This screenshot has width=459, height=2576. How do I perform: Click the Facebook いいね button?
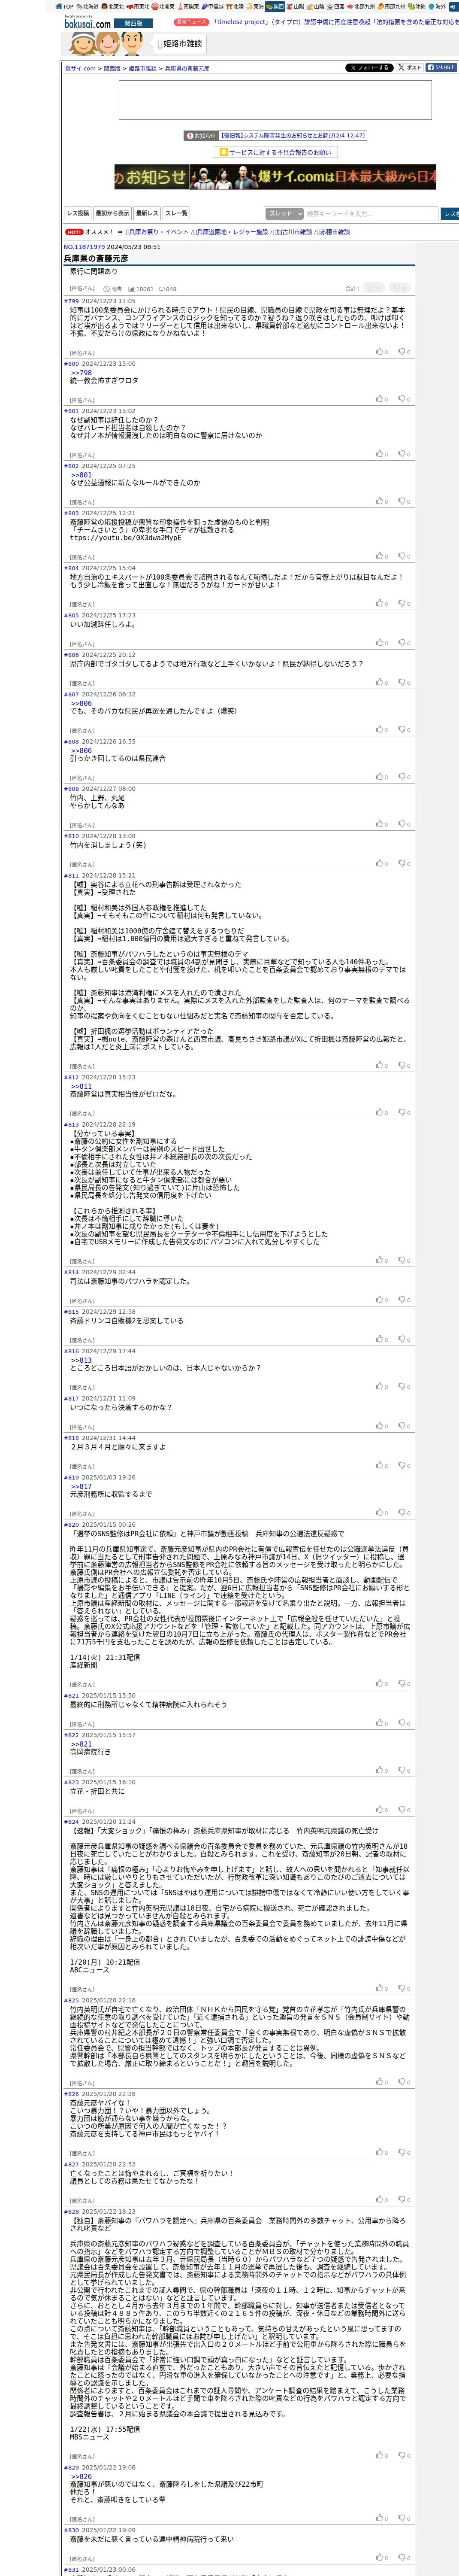coord(441,68)
